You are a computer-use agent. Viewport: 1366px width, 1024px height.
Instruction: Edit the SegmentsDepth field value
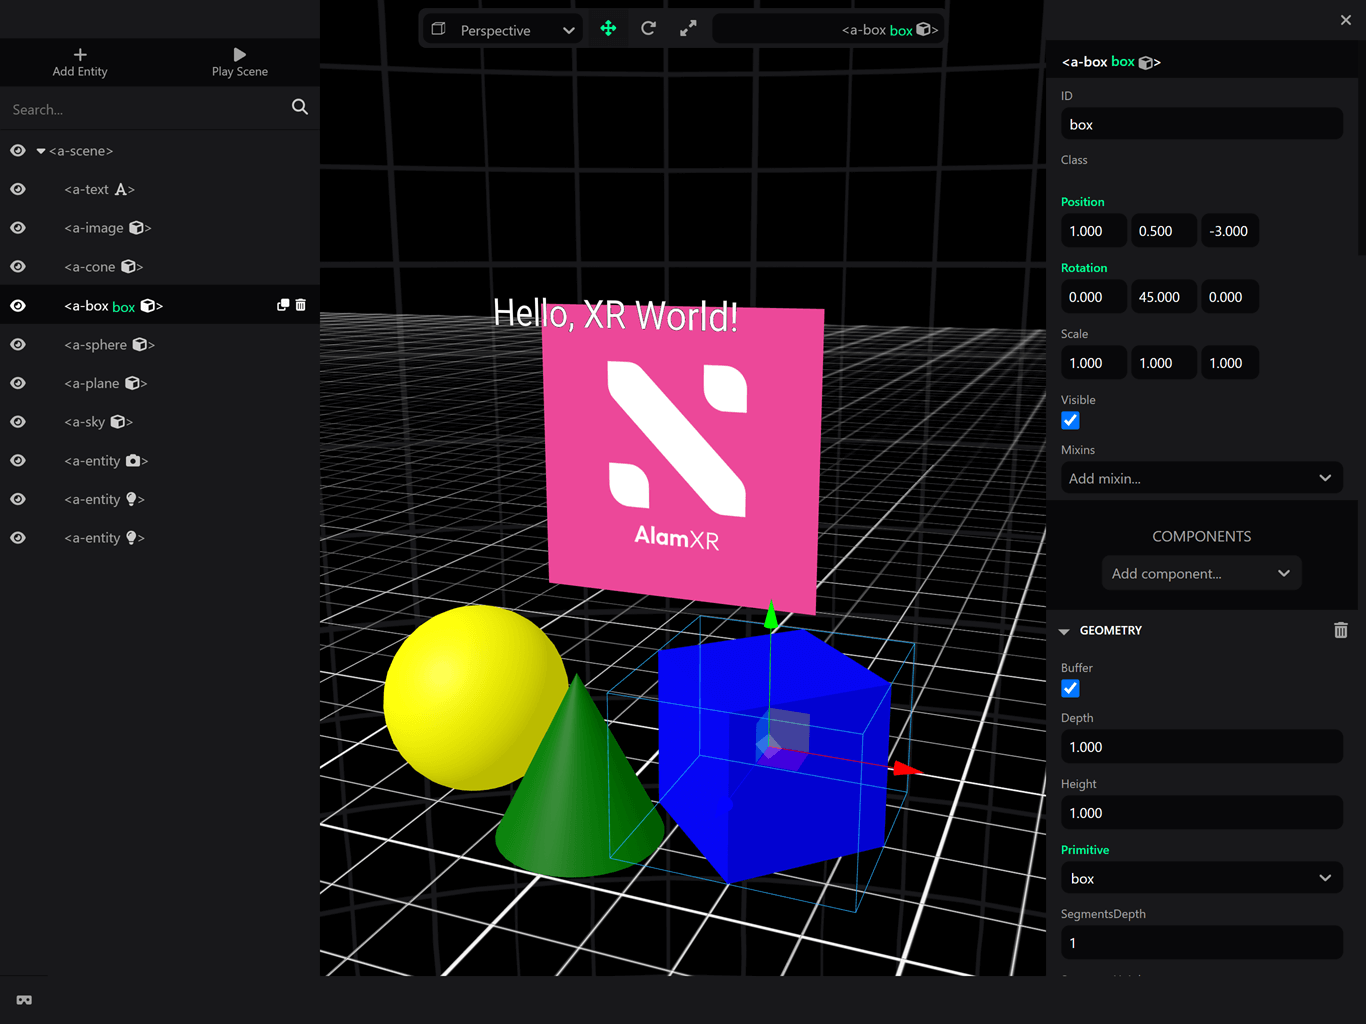[1202, 943]
